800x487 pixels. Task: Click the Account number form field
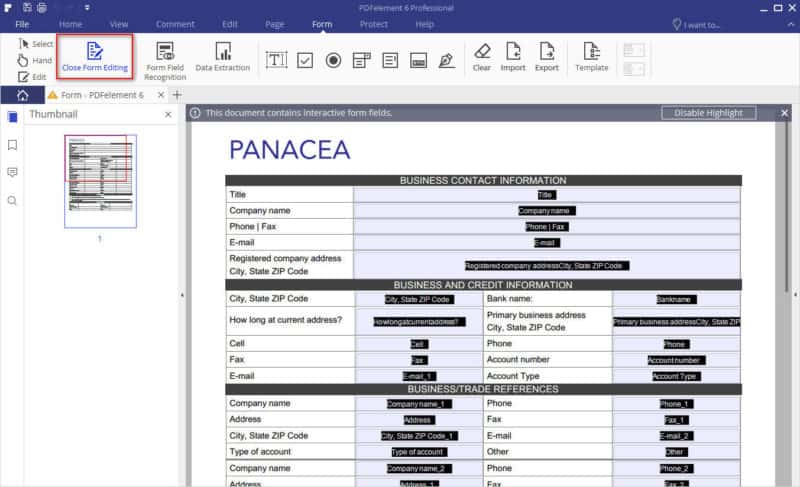click(x=677, y=360)
